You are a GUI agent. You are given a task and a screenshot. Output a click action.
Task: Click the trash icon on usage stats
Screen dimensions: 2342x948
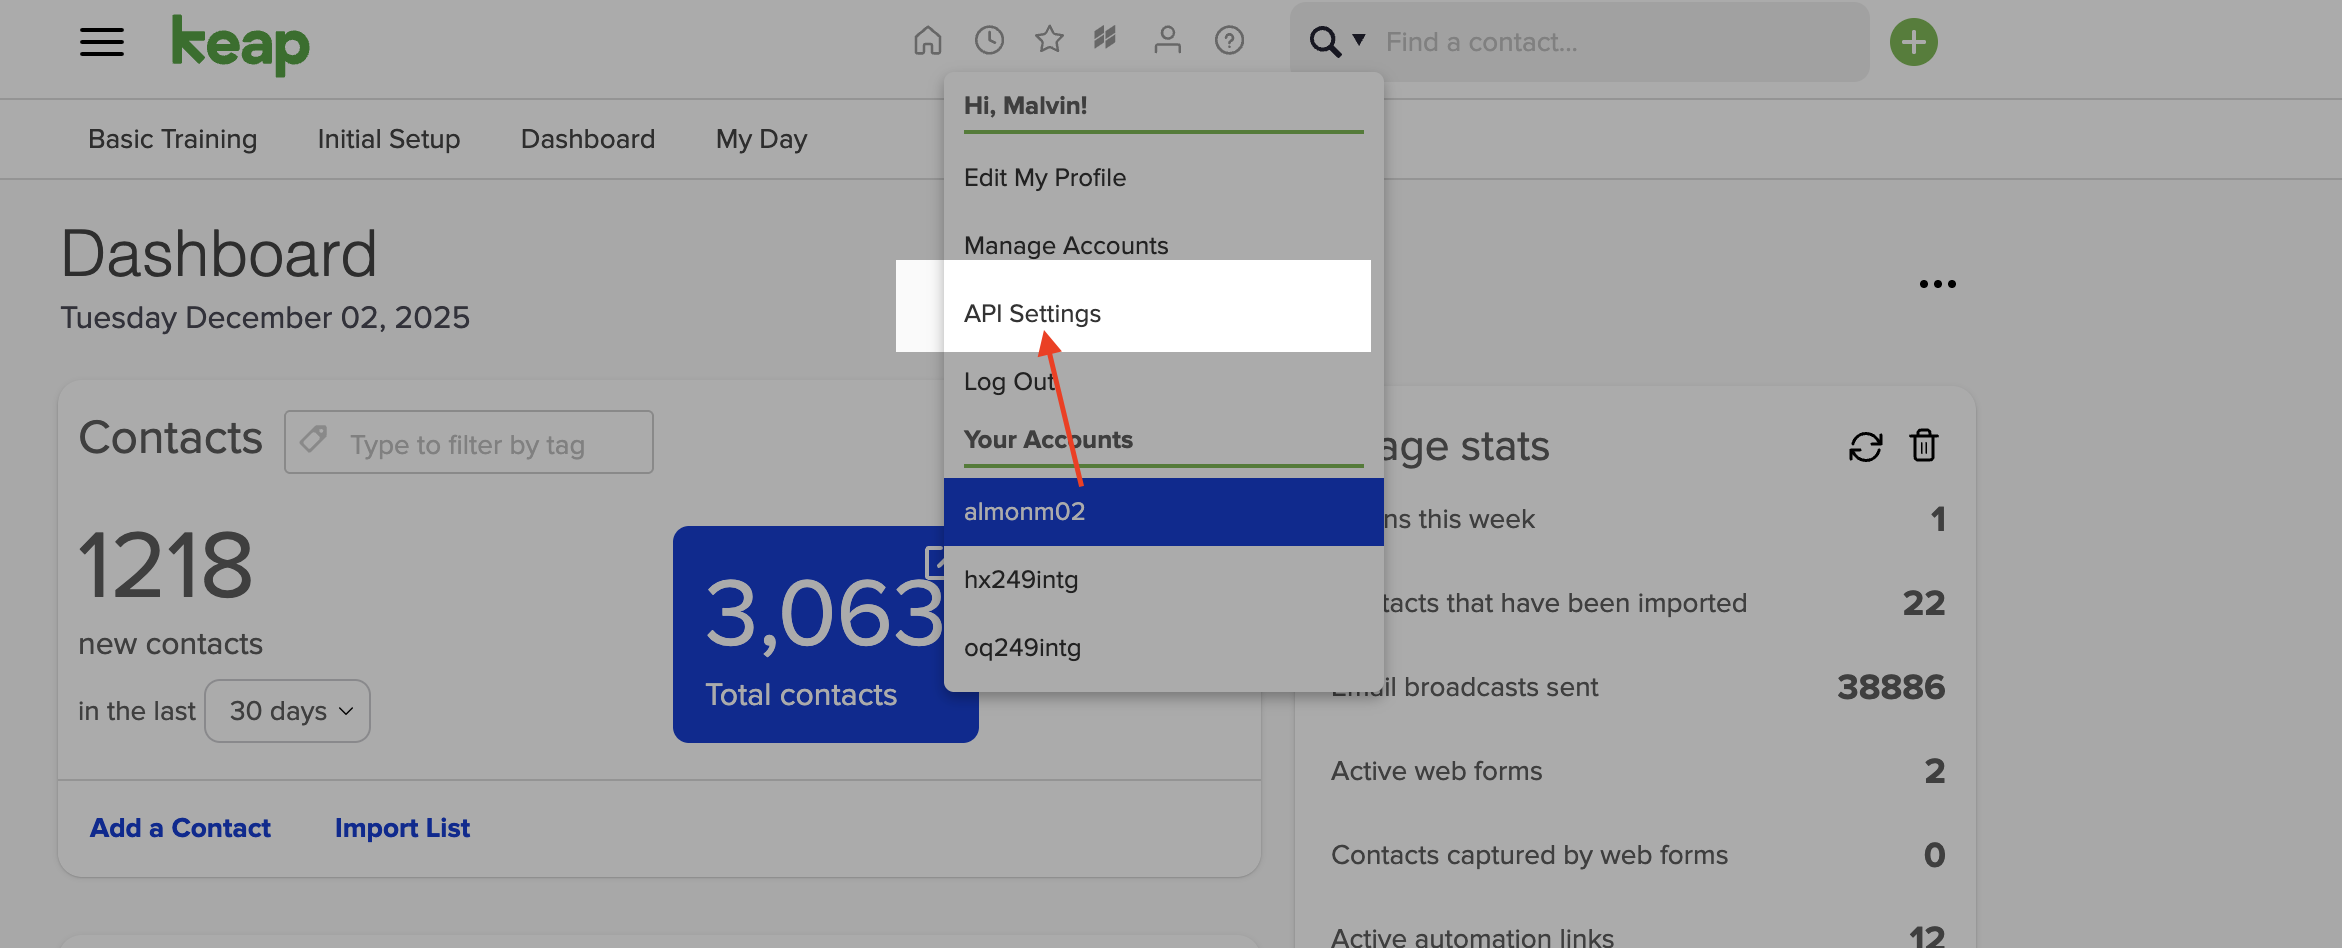pos(1924,446)
